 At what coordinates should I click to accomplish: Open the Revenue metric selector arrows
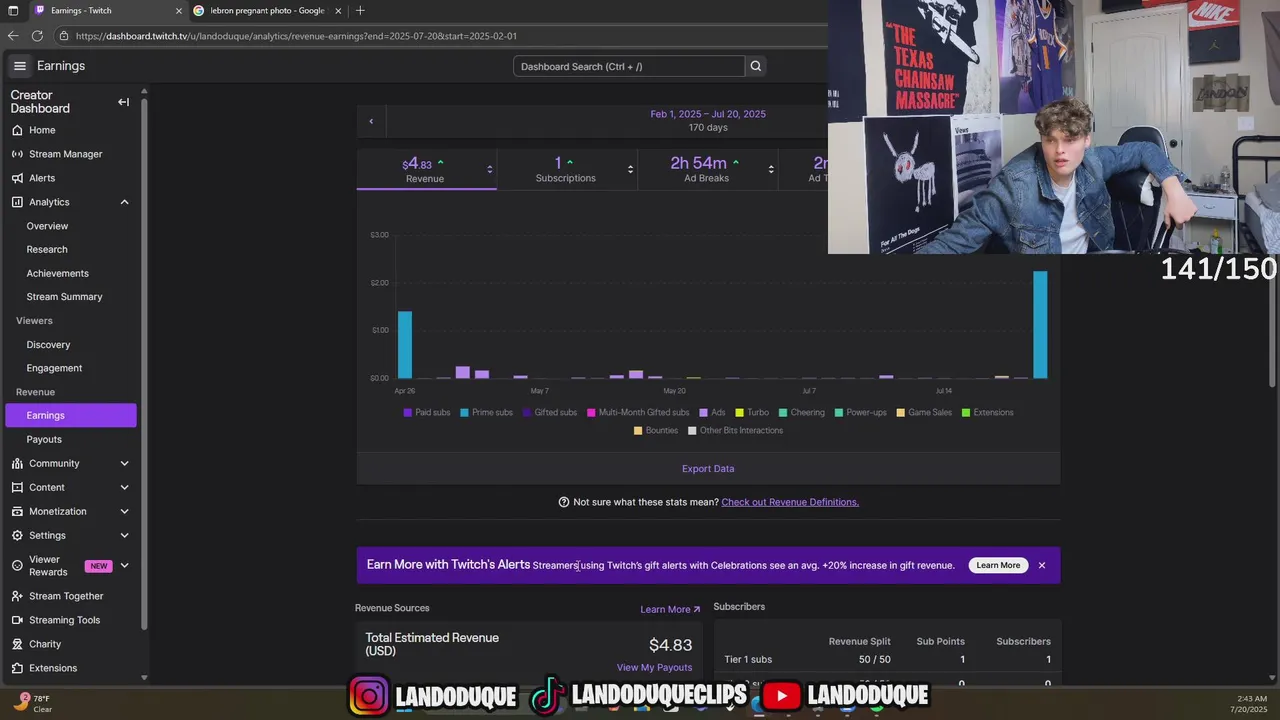489,169
